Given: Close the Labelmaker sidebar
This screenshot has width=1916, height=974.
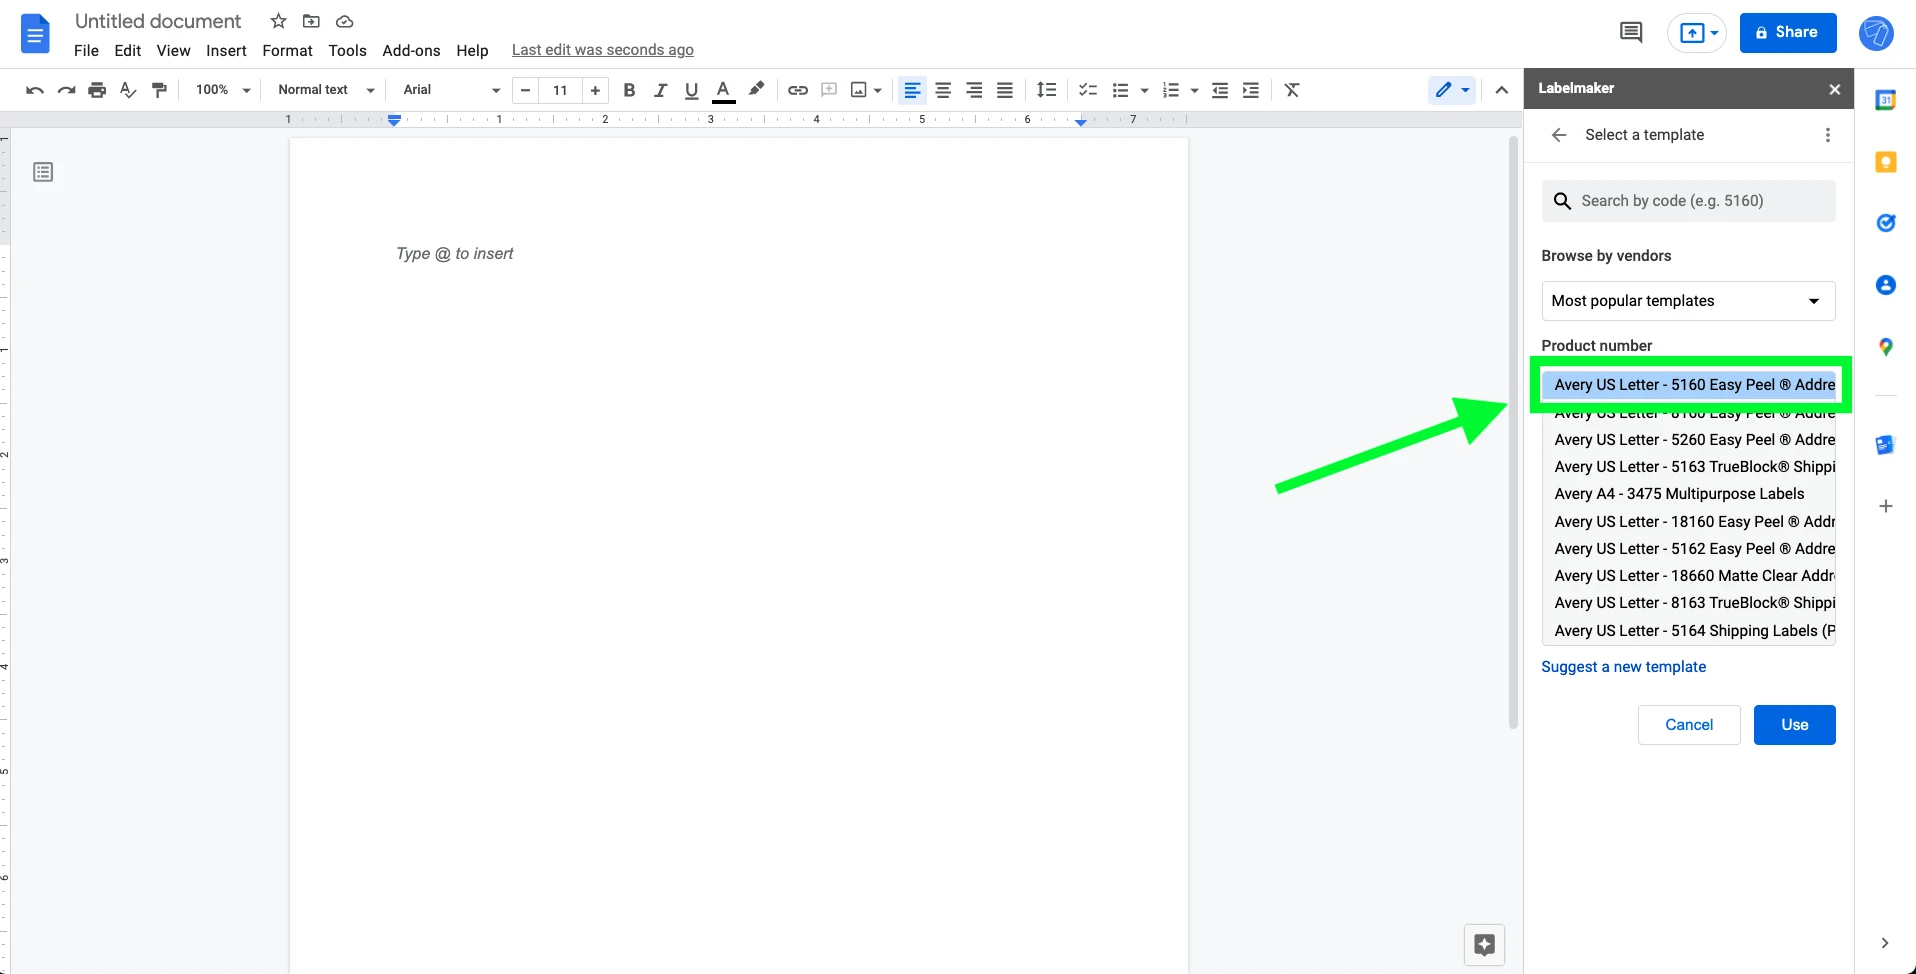Looking at the screenshot, I should click(x=1835, y=89).
